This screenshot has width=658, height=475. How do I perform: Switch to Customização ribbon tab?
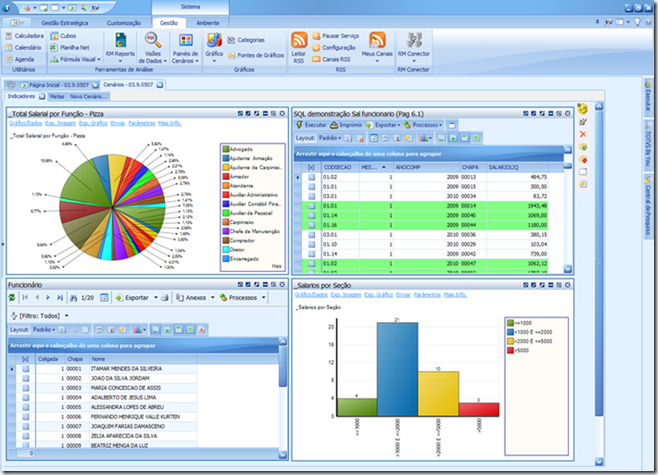[123, 23]
